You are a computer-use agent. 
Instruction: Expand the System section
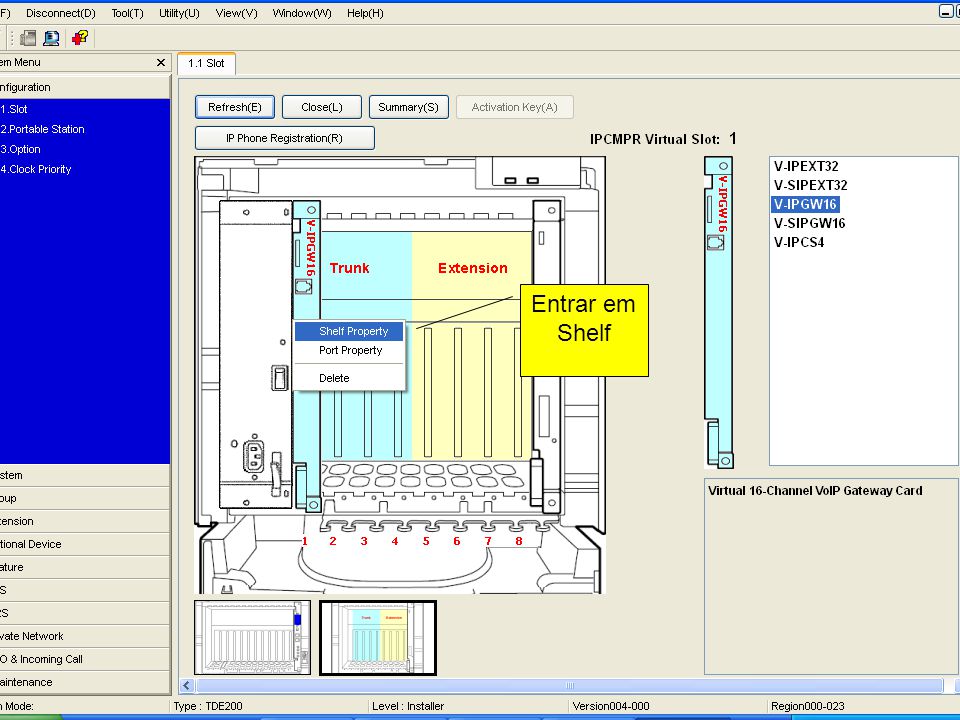84,475
